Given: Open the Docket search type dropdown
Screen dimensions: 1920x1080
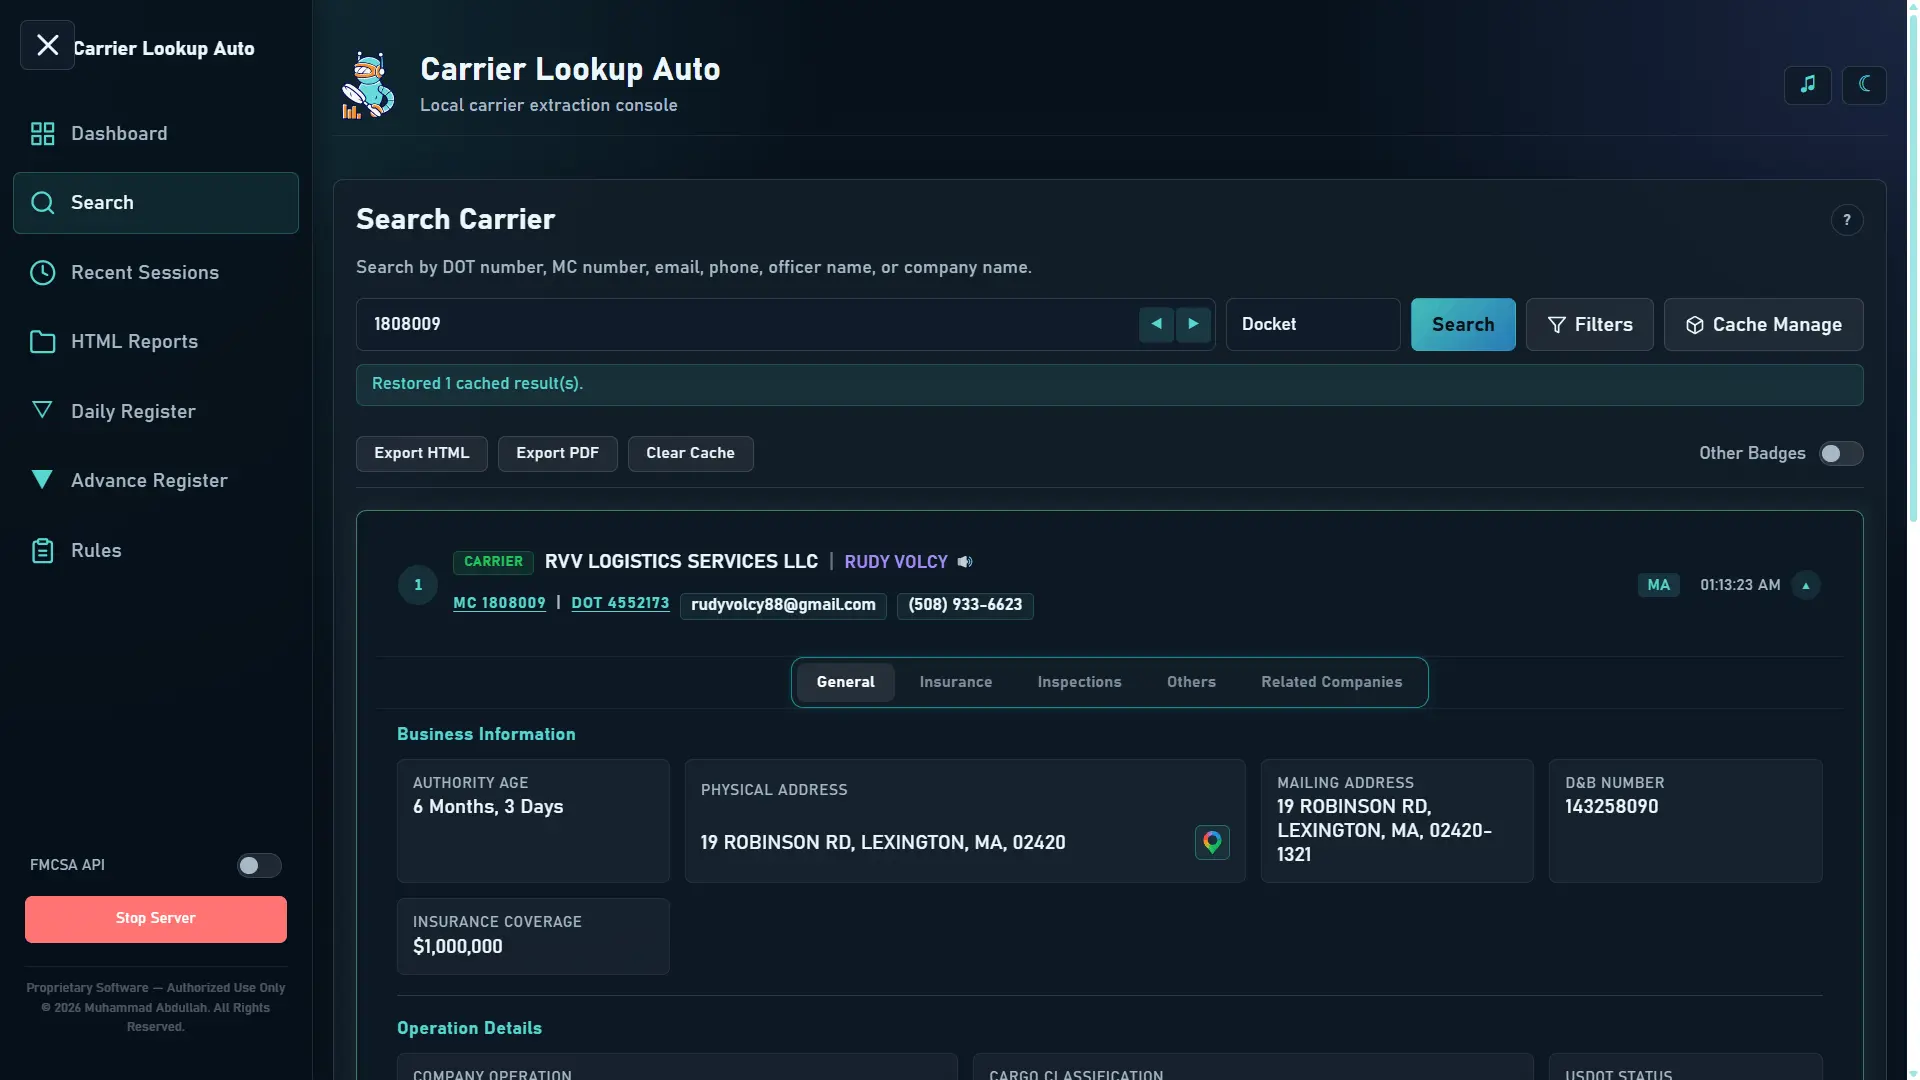Looking at the screenshot, I should pos(1312,325).
